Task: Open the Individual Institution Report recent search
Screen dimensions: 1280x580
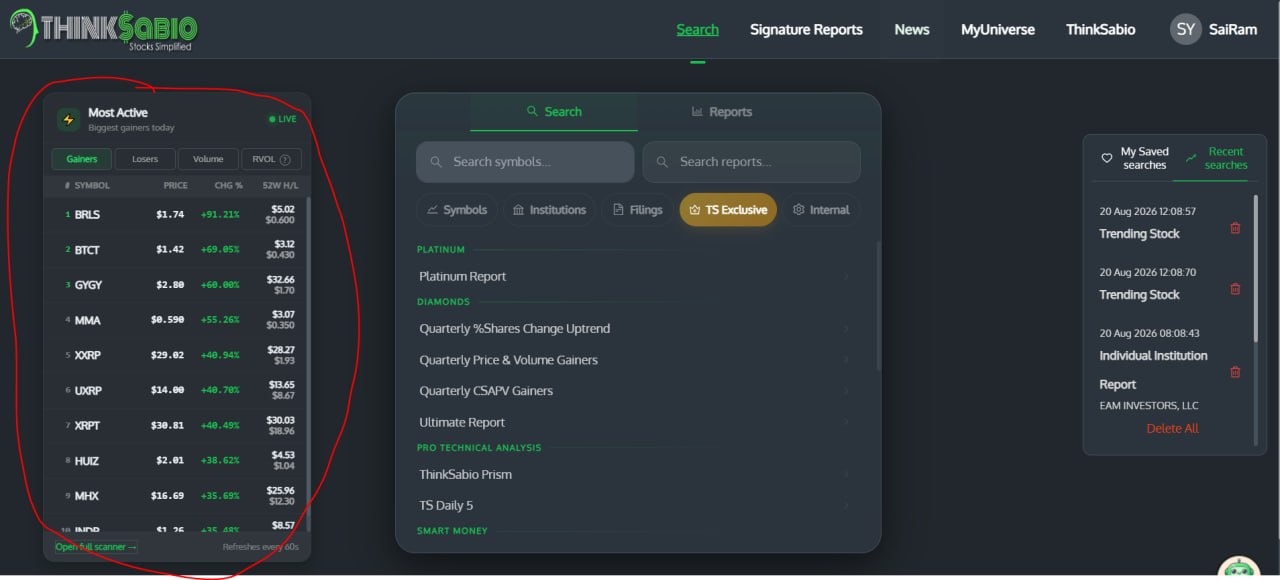Action: click(x=1153, y=370)
